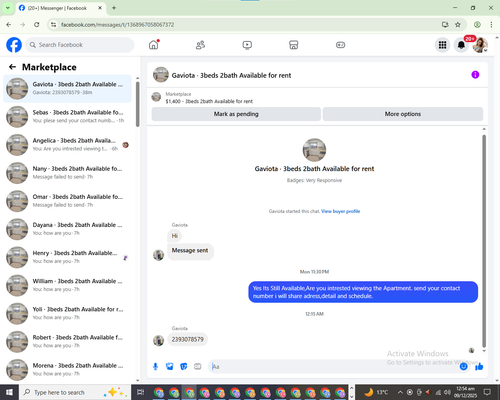
Task: Open the Nany conversation
Action: click(x=67, y=173)
